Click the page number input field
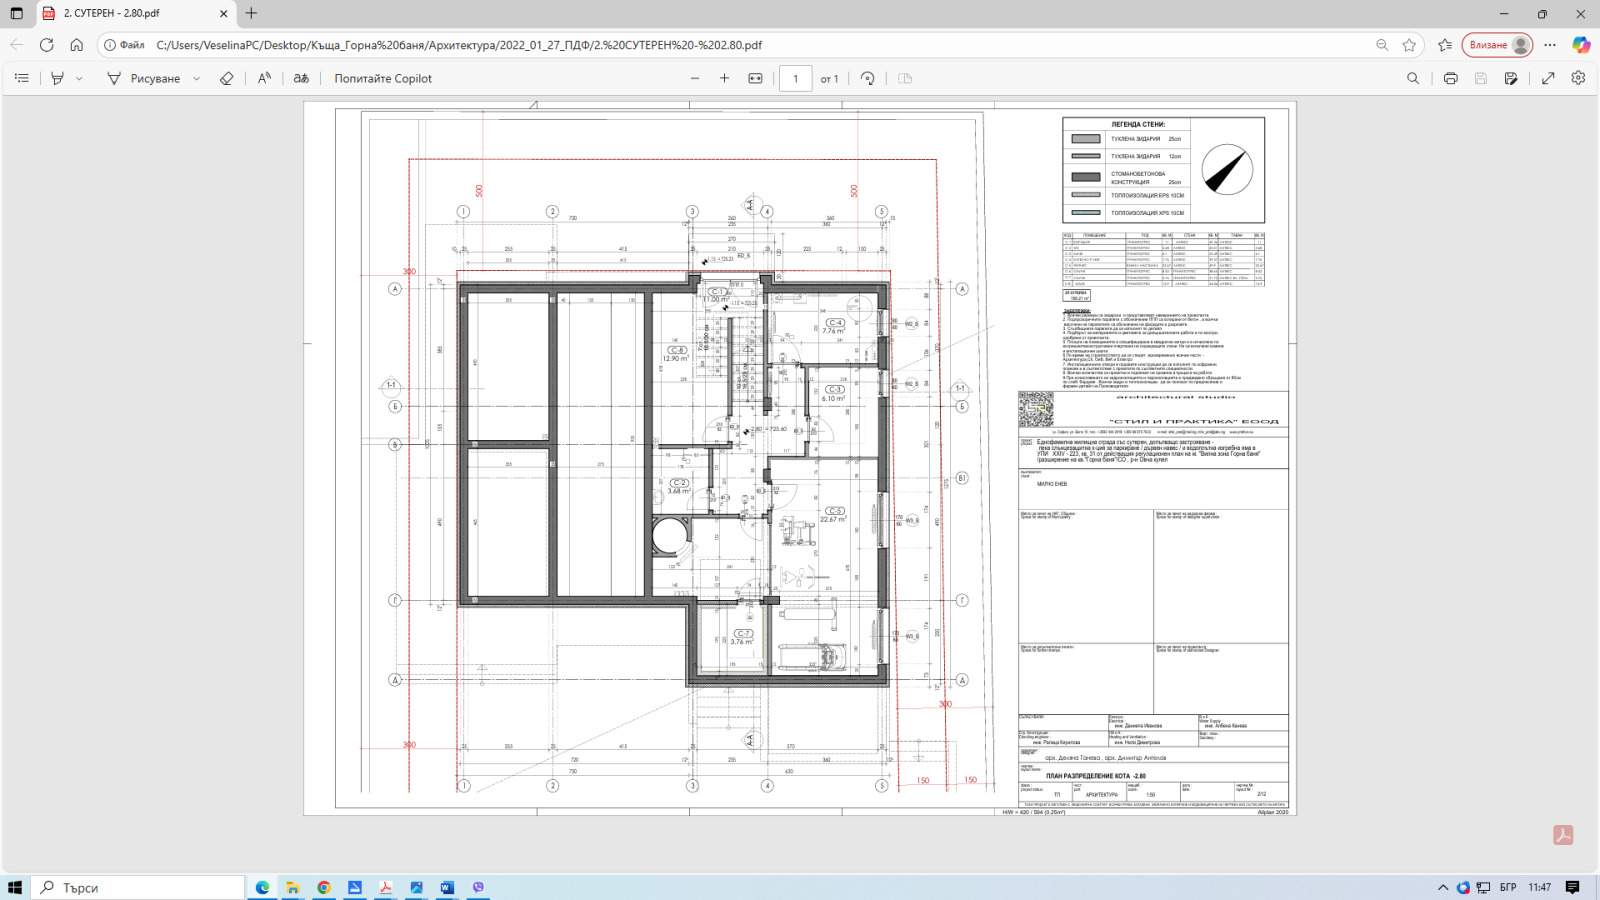Screen dimensions: 1600x900 click(795, 78)
